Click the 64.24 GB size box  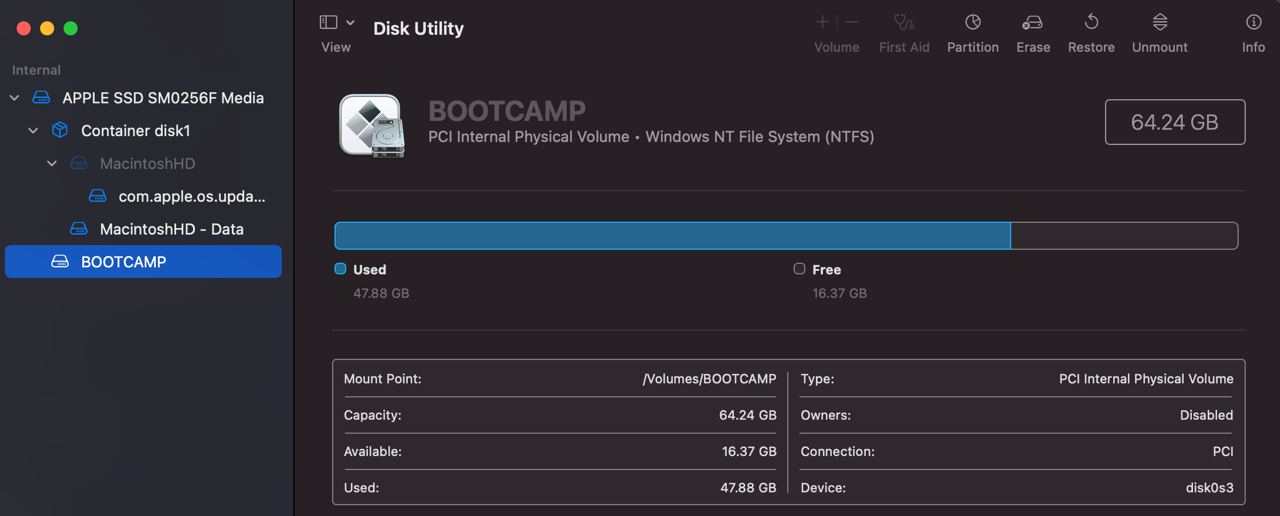(1175, 122)
